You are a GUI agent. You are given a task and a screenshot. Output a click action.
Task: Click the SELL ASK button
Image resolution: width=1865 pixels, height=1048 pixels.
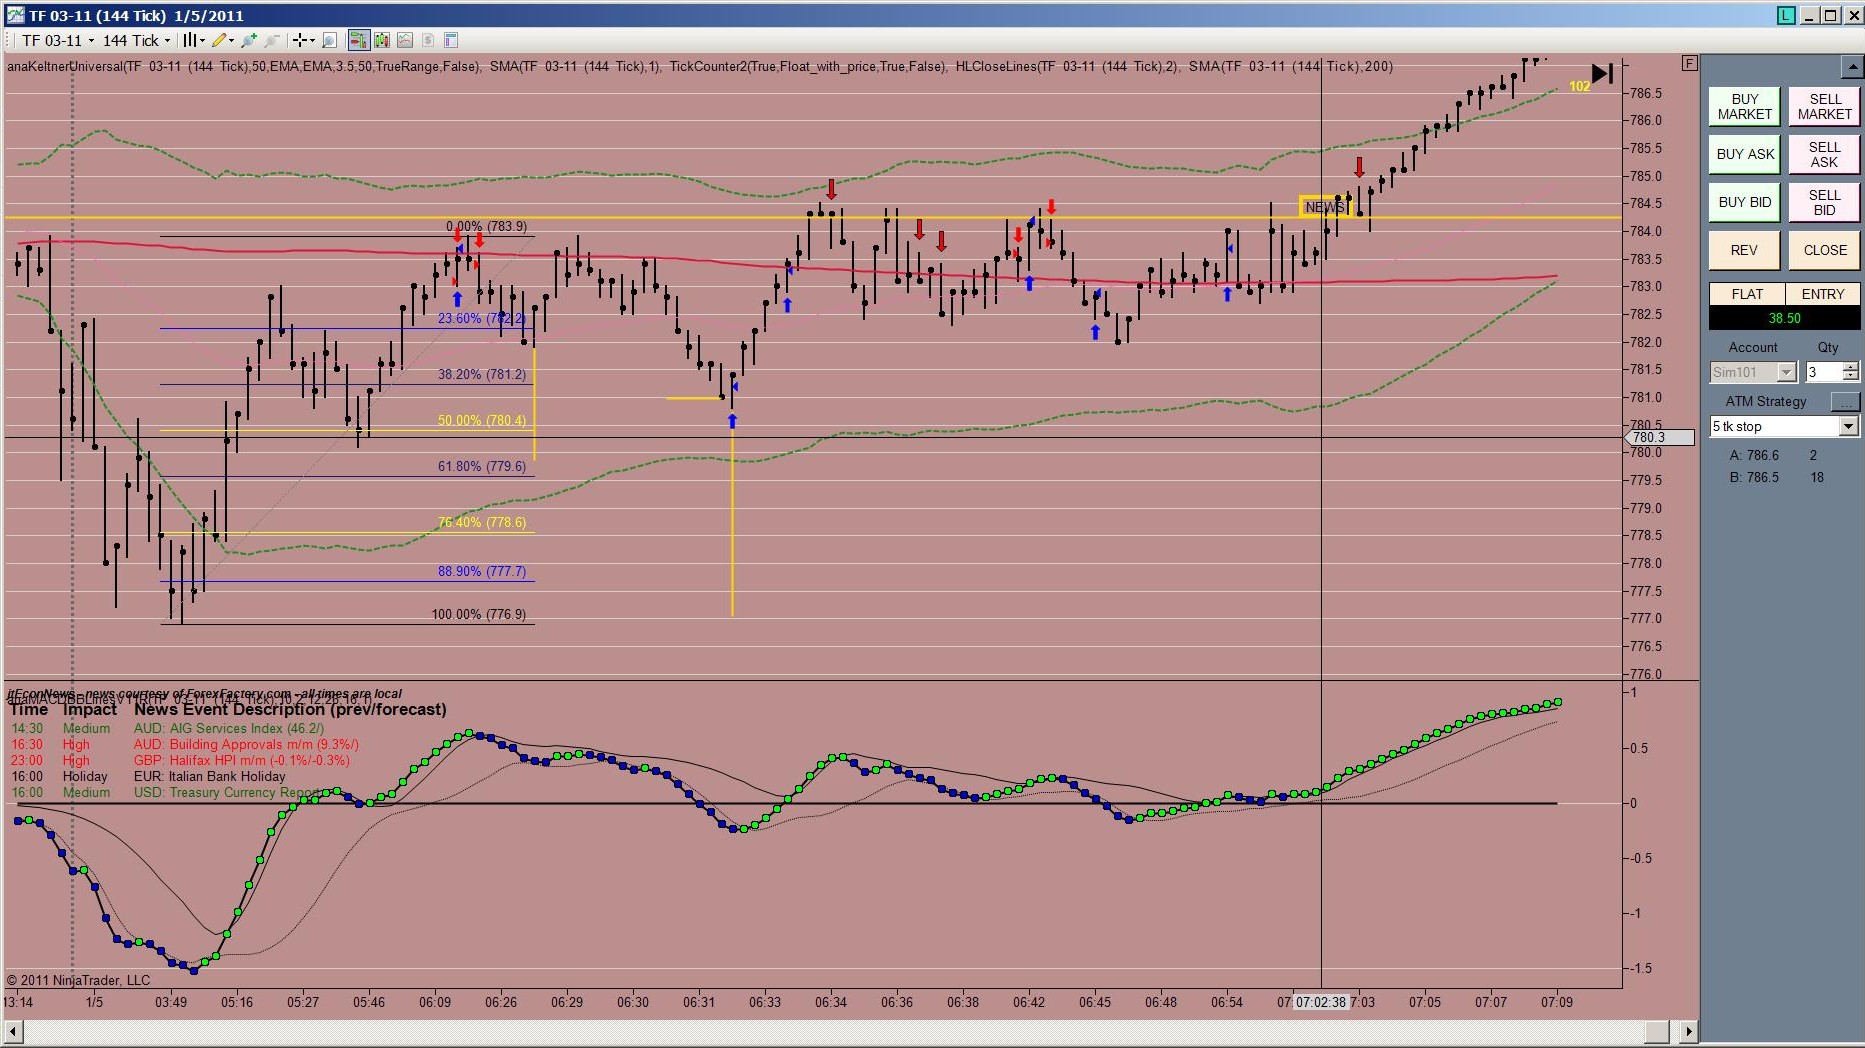tap(1824, 154)
